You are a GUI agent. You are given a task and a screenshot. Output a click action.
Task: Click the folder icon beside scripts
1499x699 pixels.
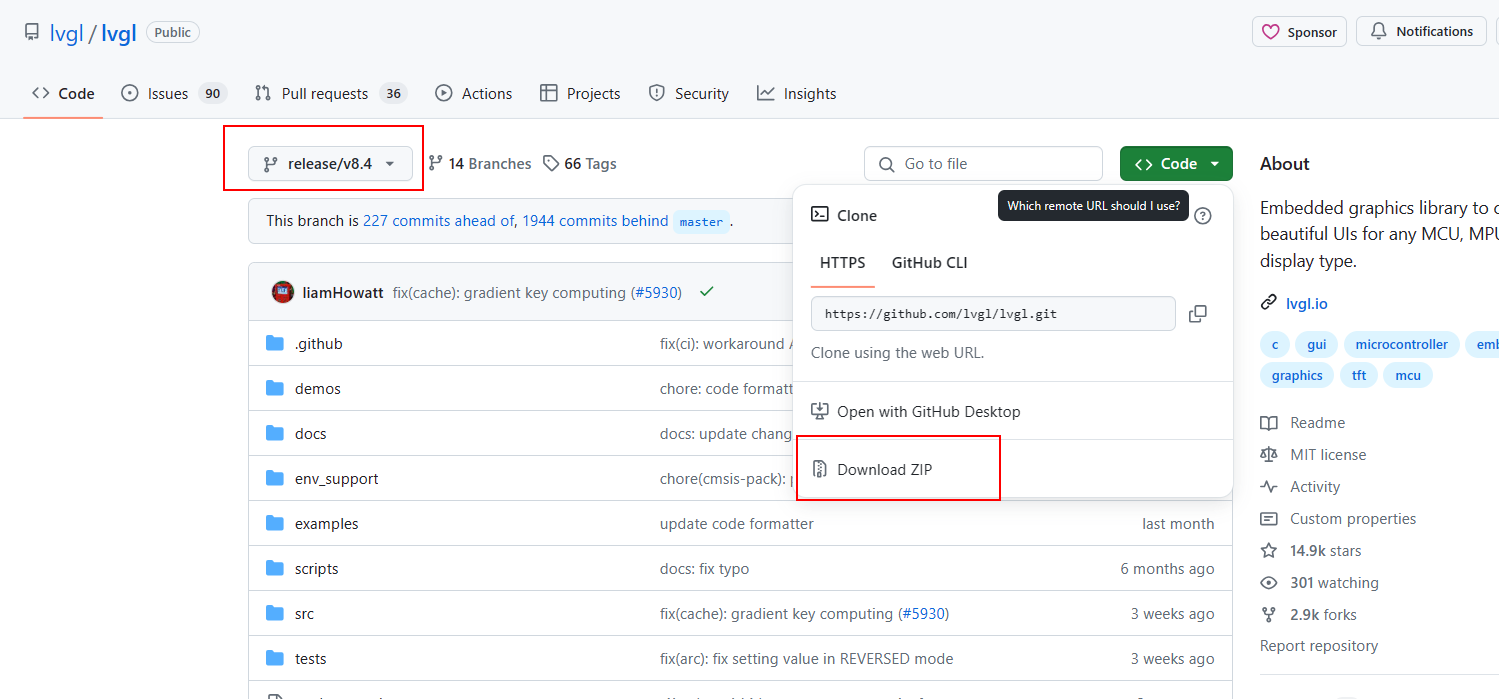[275, 568]
